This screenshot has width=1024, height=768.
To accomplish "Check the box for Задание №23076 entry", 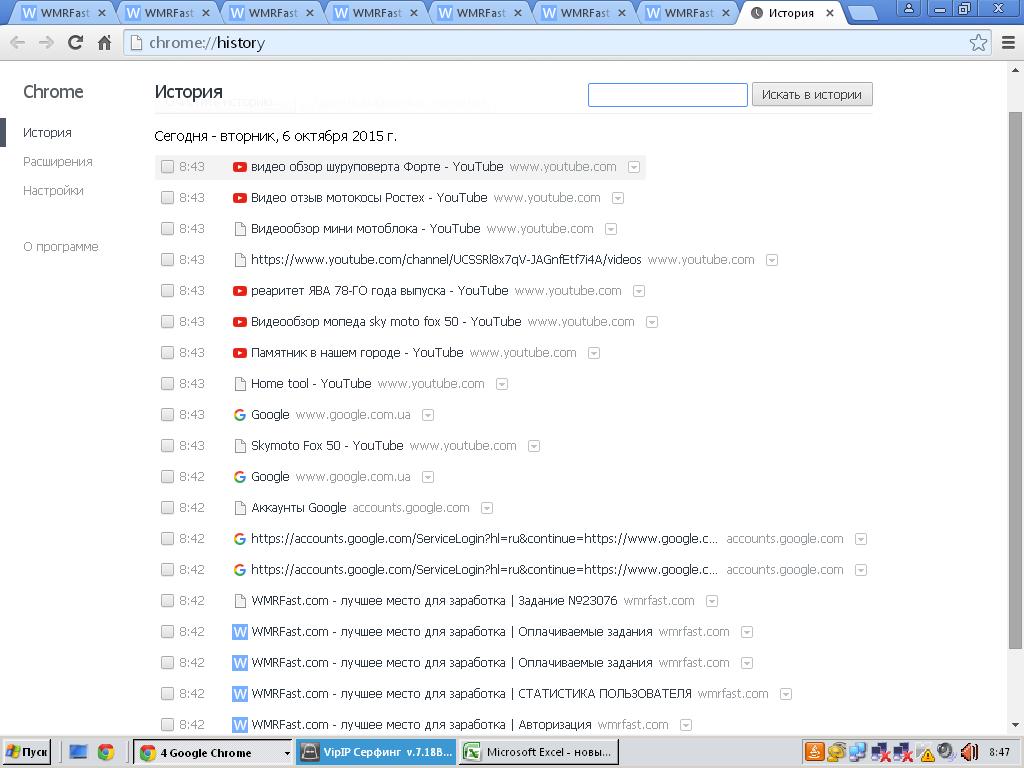I will point(167,600).
